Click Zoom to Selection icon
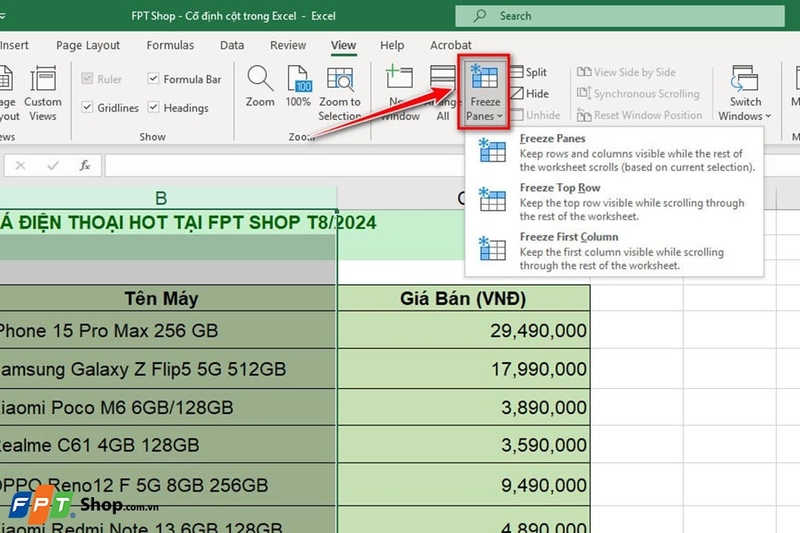The width and height of the screenshot is (800, 533). 340,80
